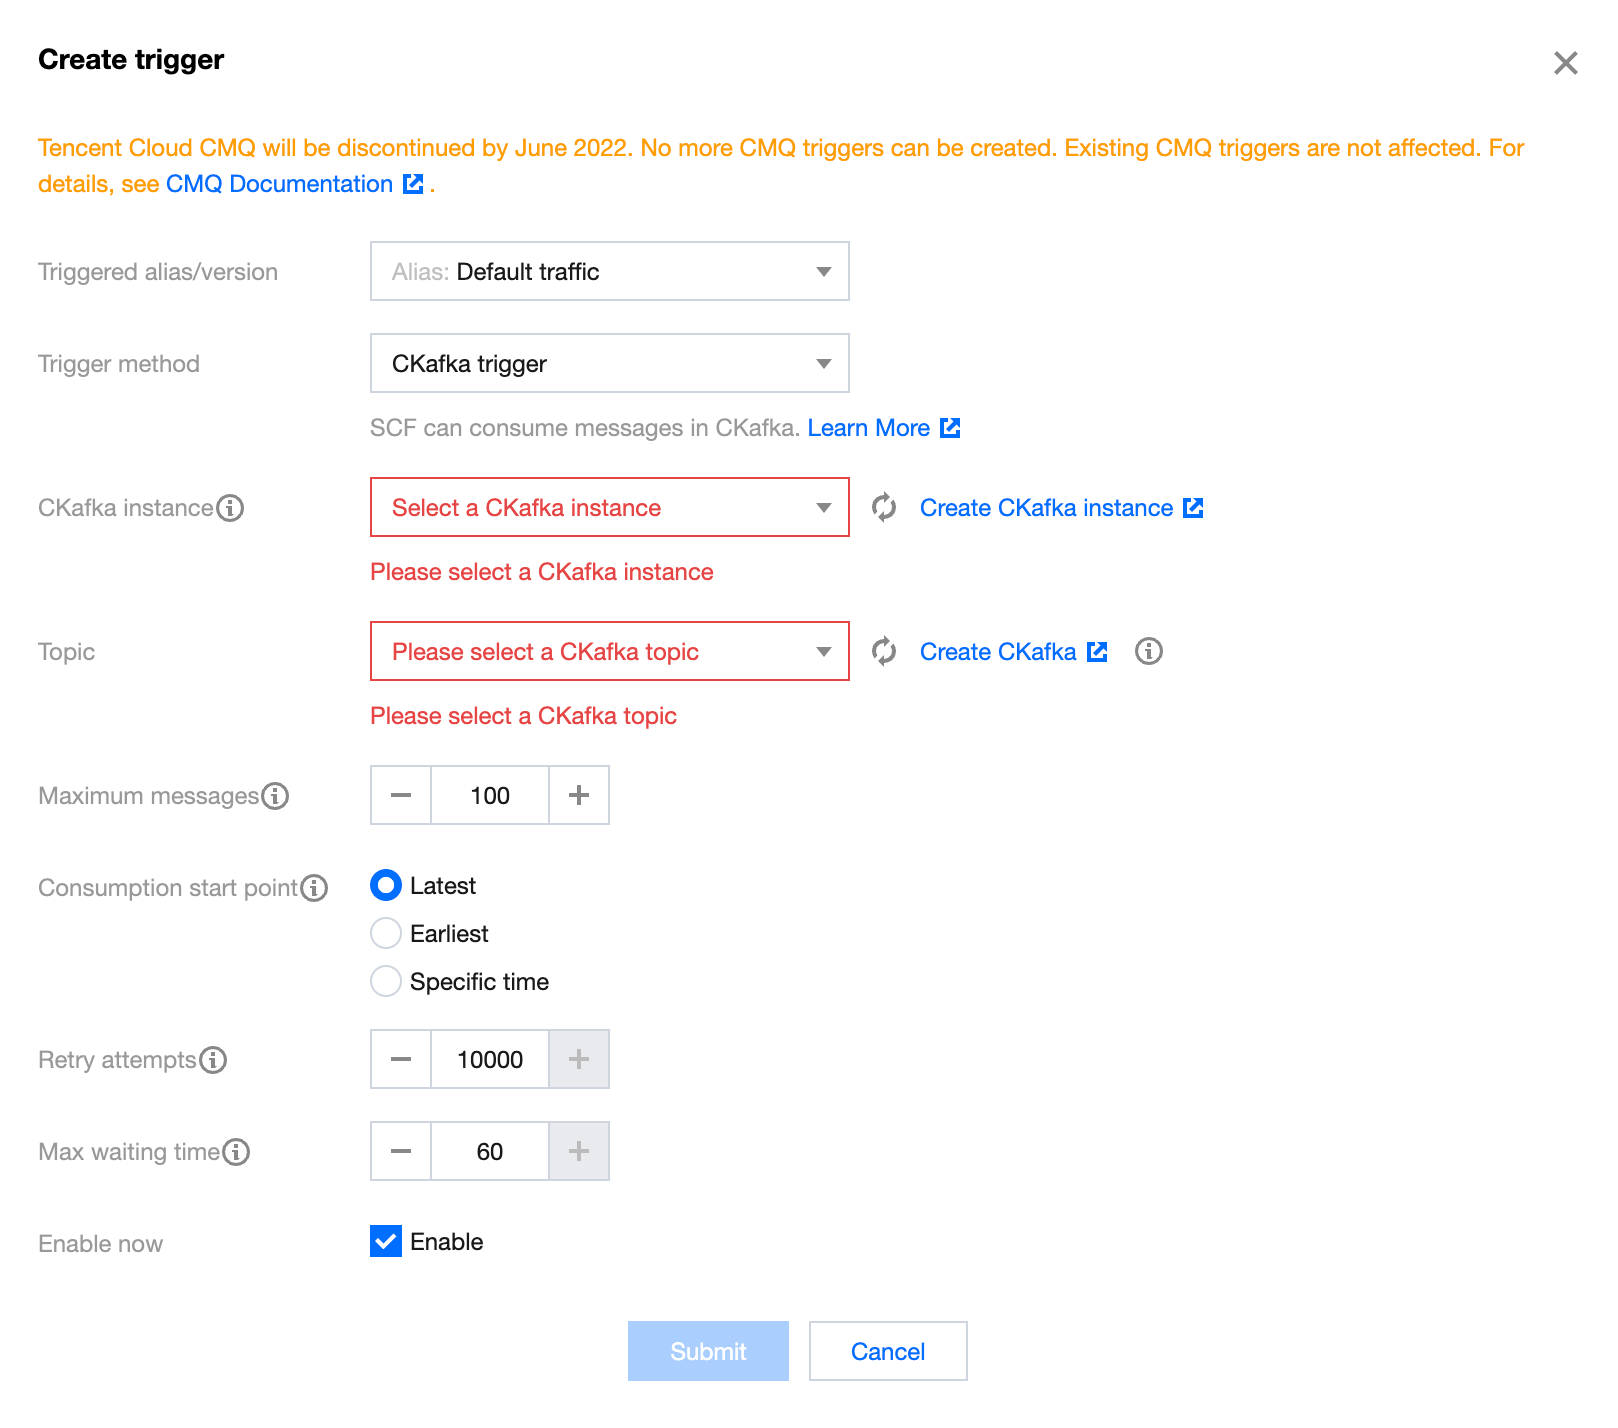1618x1428 pixels.
Task: Click the Retry attempts number field
Action: tap(490, 1060)
